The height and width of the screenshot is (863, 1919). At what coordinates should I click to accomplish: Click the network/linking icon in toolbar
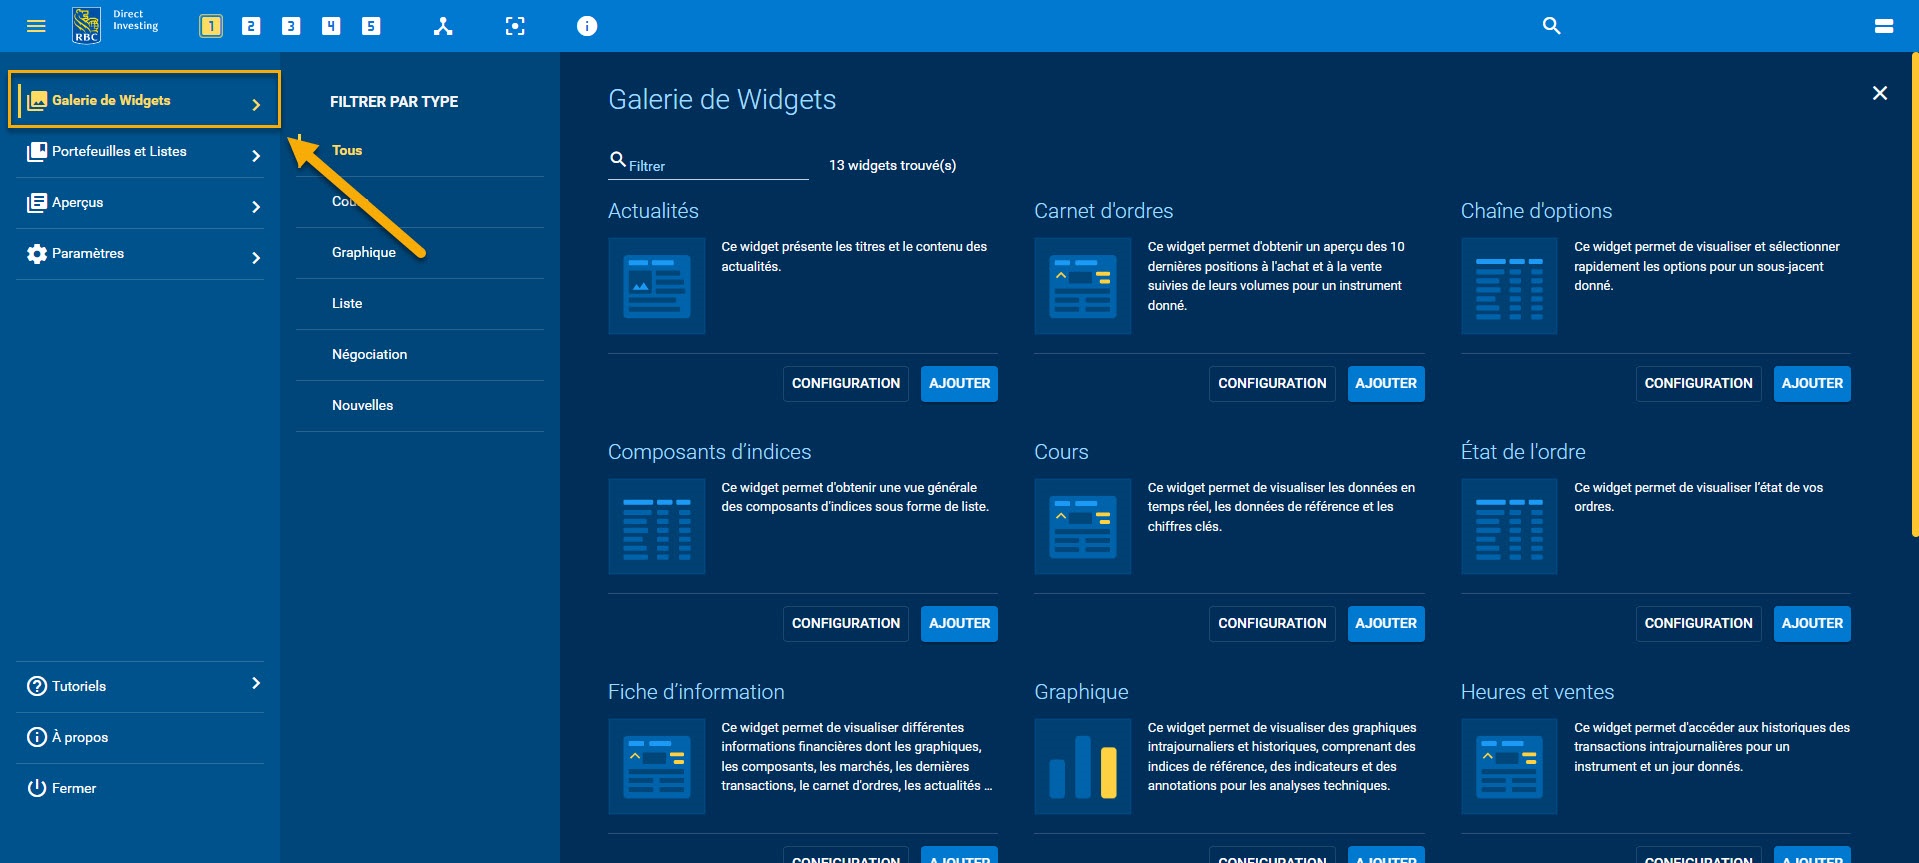pos(443,26)
